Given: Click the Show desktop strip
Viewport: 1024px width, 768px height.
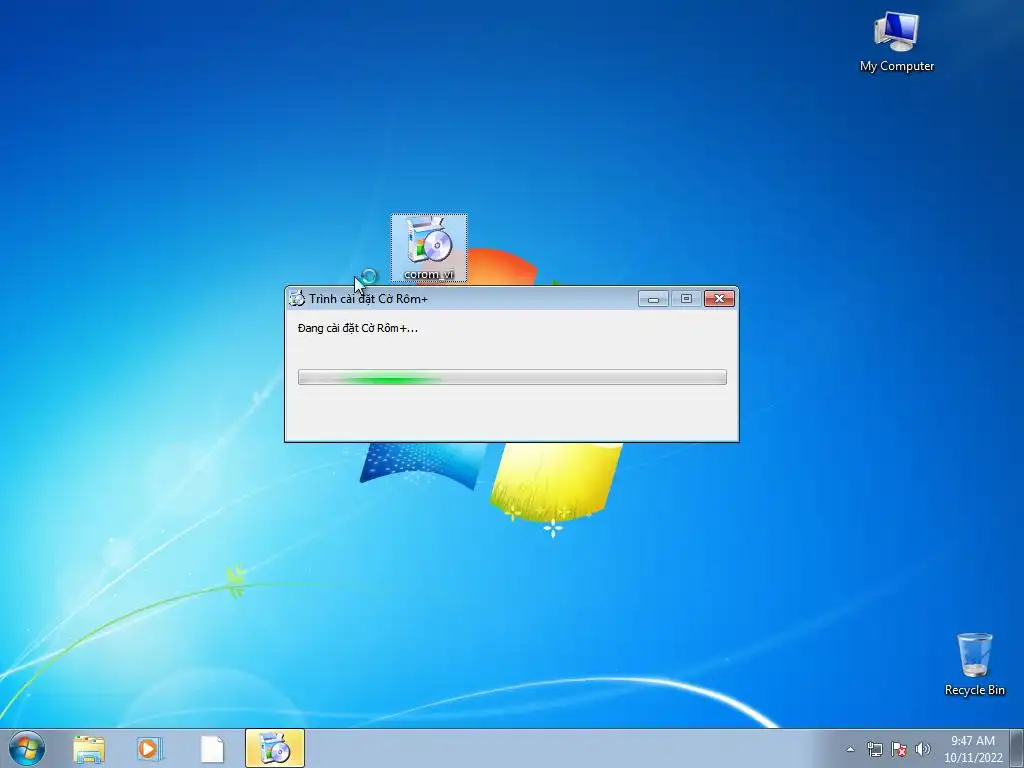Looking at the screenshot, I should [1017, 748].
